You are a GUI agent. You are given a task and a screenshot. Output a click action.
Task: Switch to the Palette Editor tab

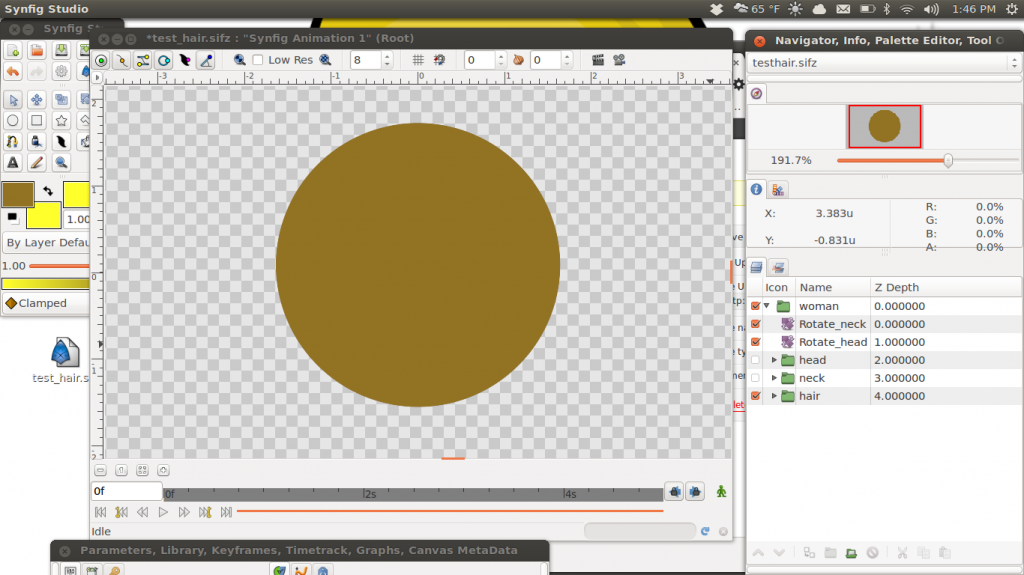(778, 189)
